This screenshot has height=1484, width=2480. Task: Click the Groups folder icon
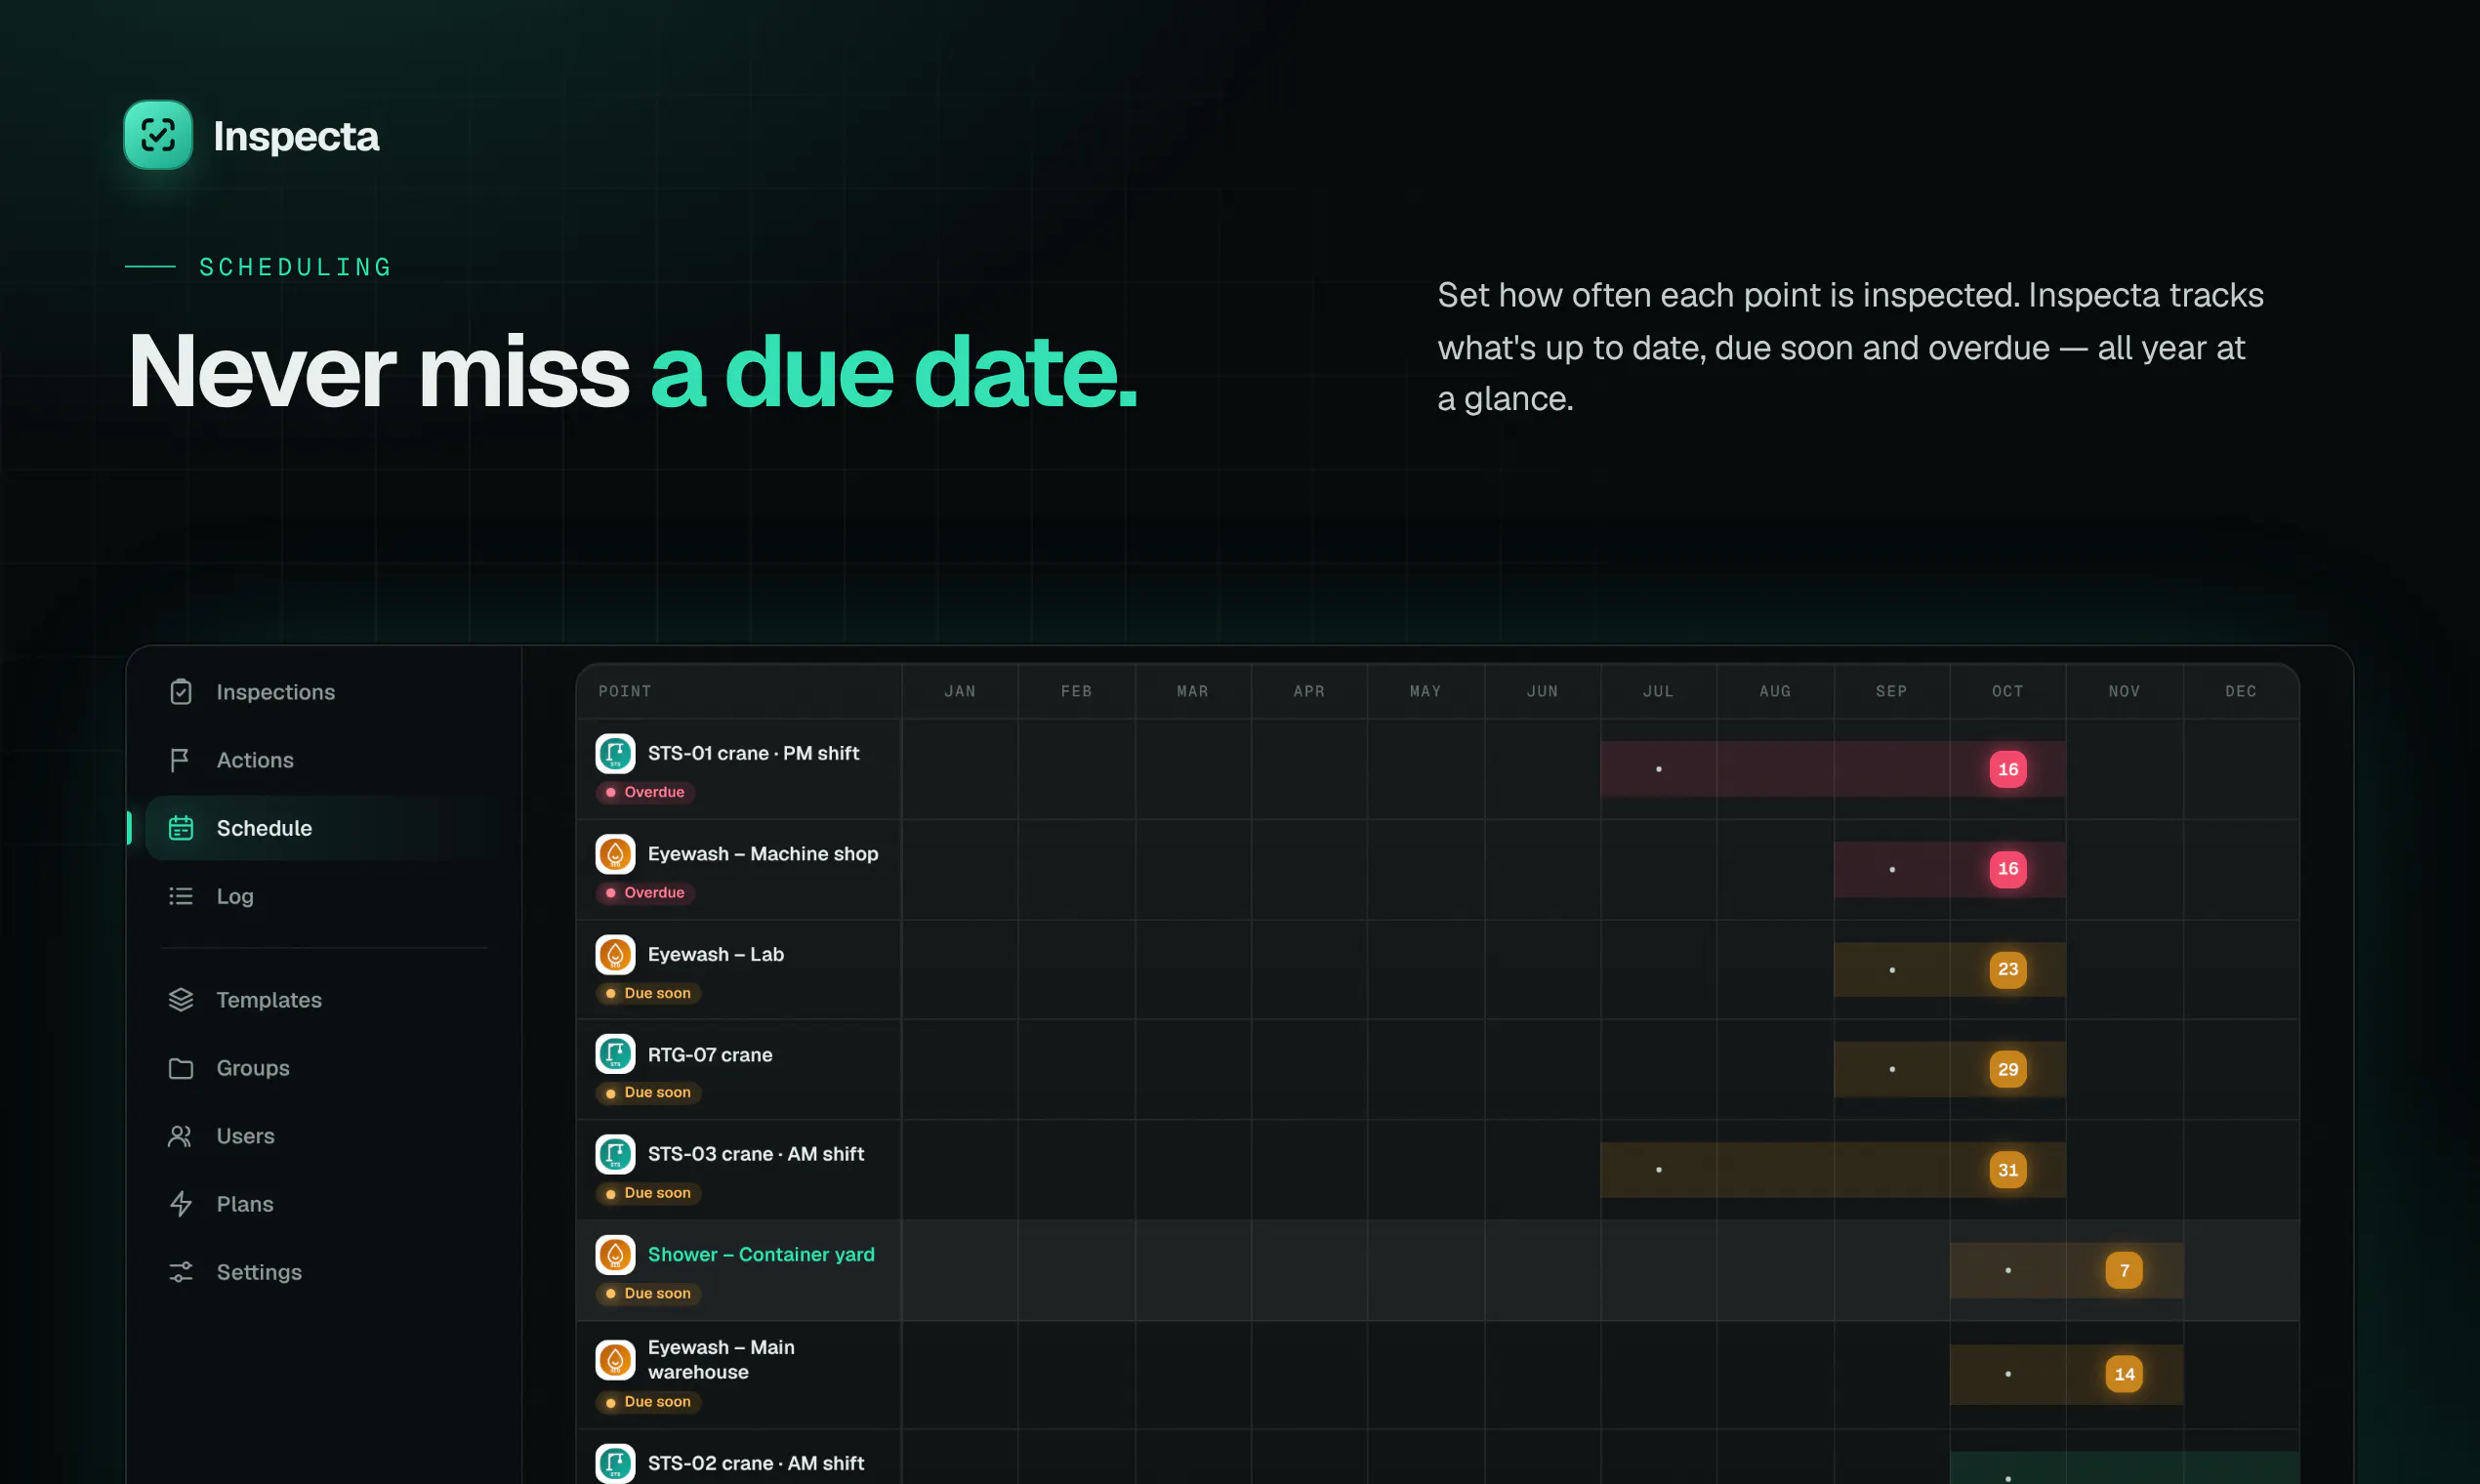pos(181,1068)
